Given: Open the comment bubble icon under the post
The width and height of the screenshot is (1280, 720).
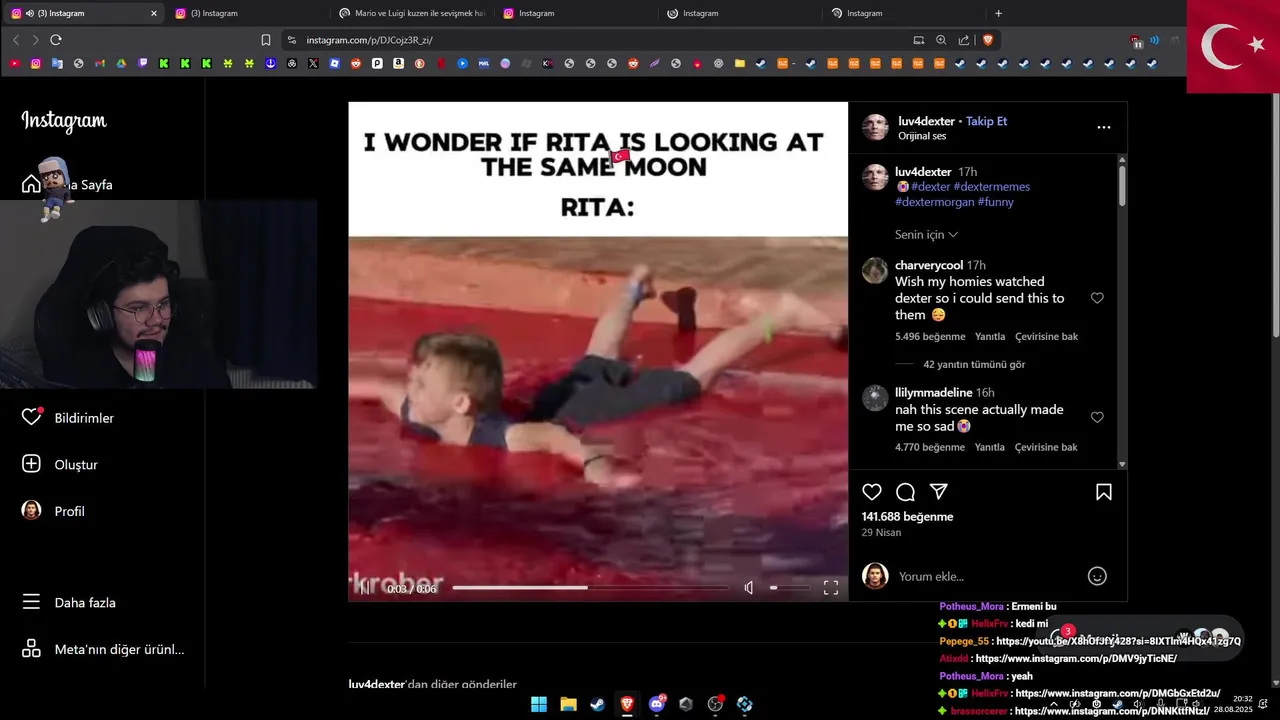Looking at the screenshot, I should click(905, 492).
